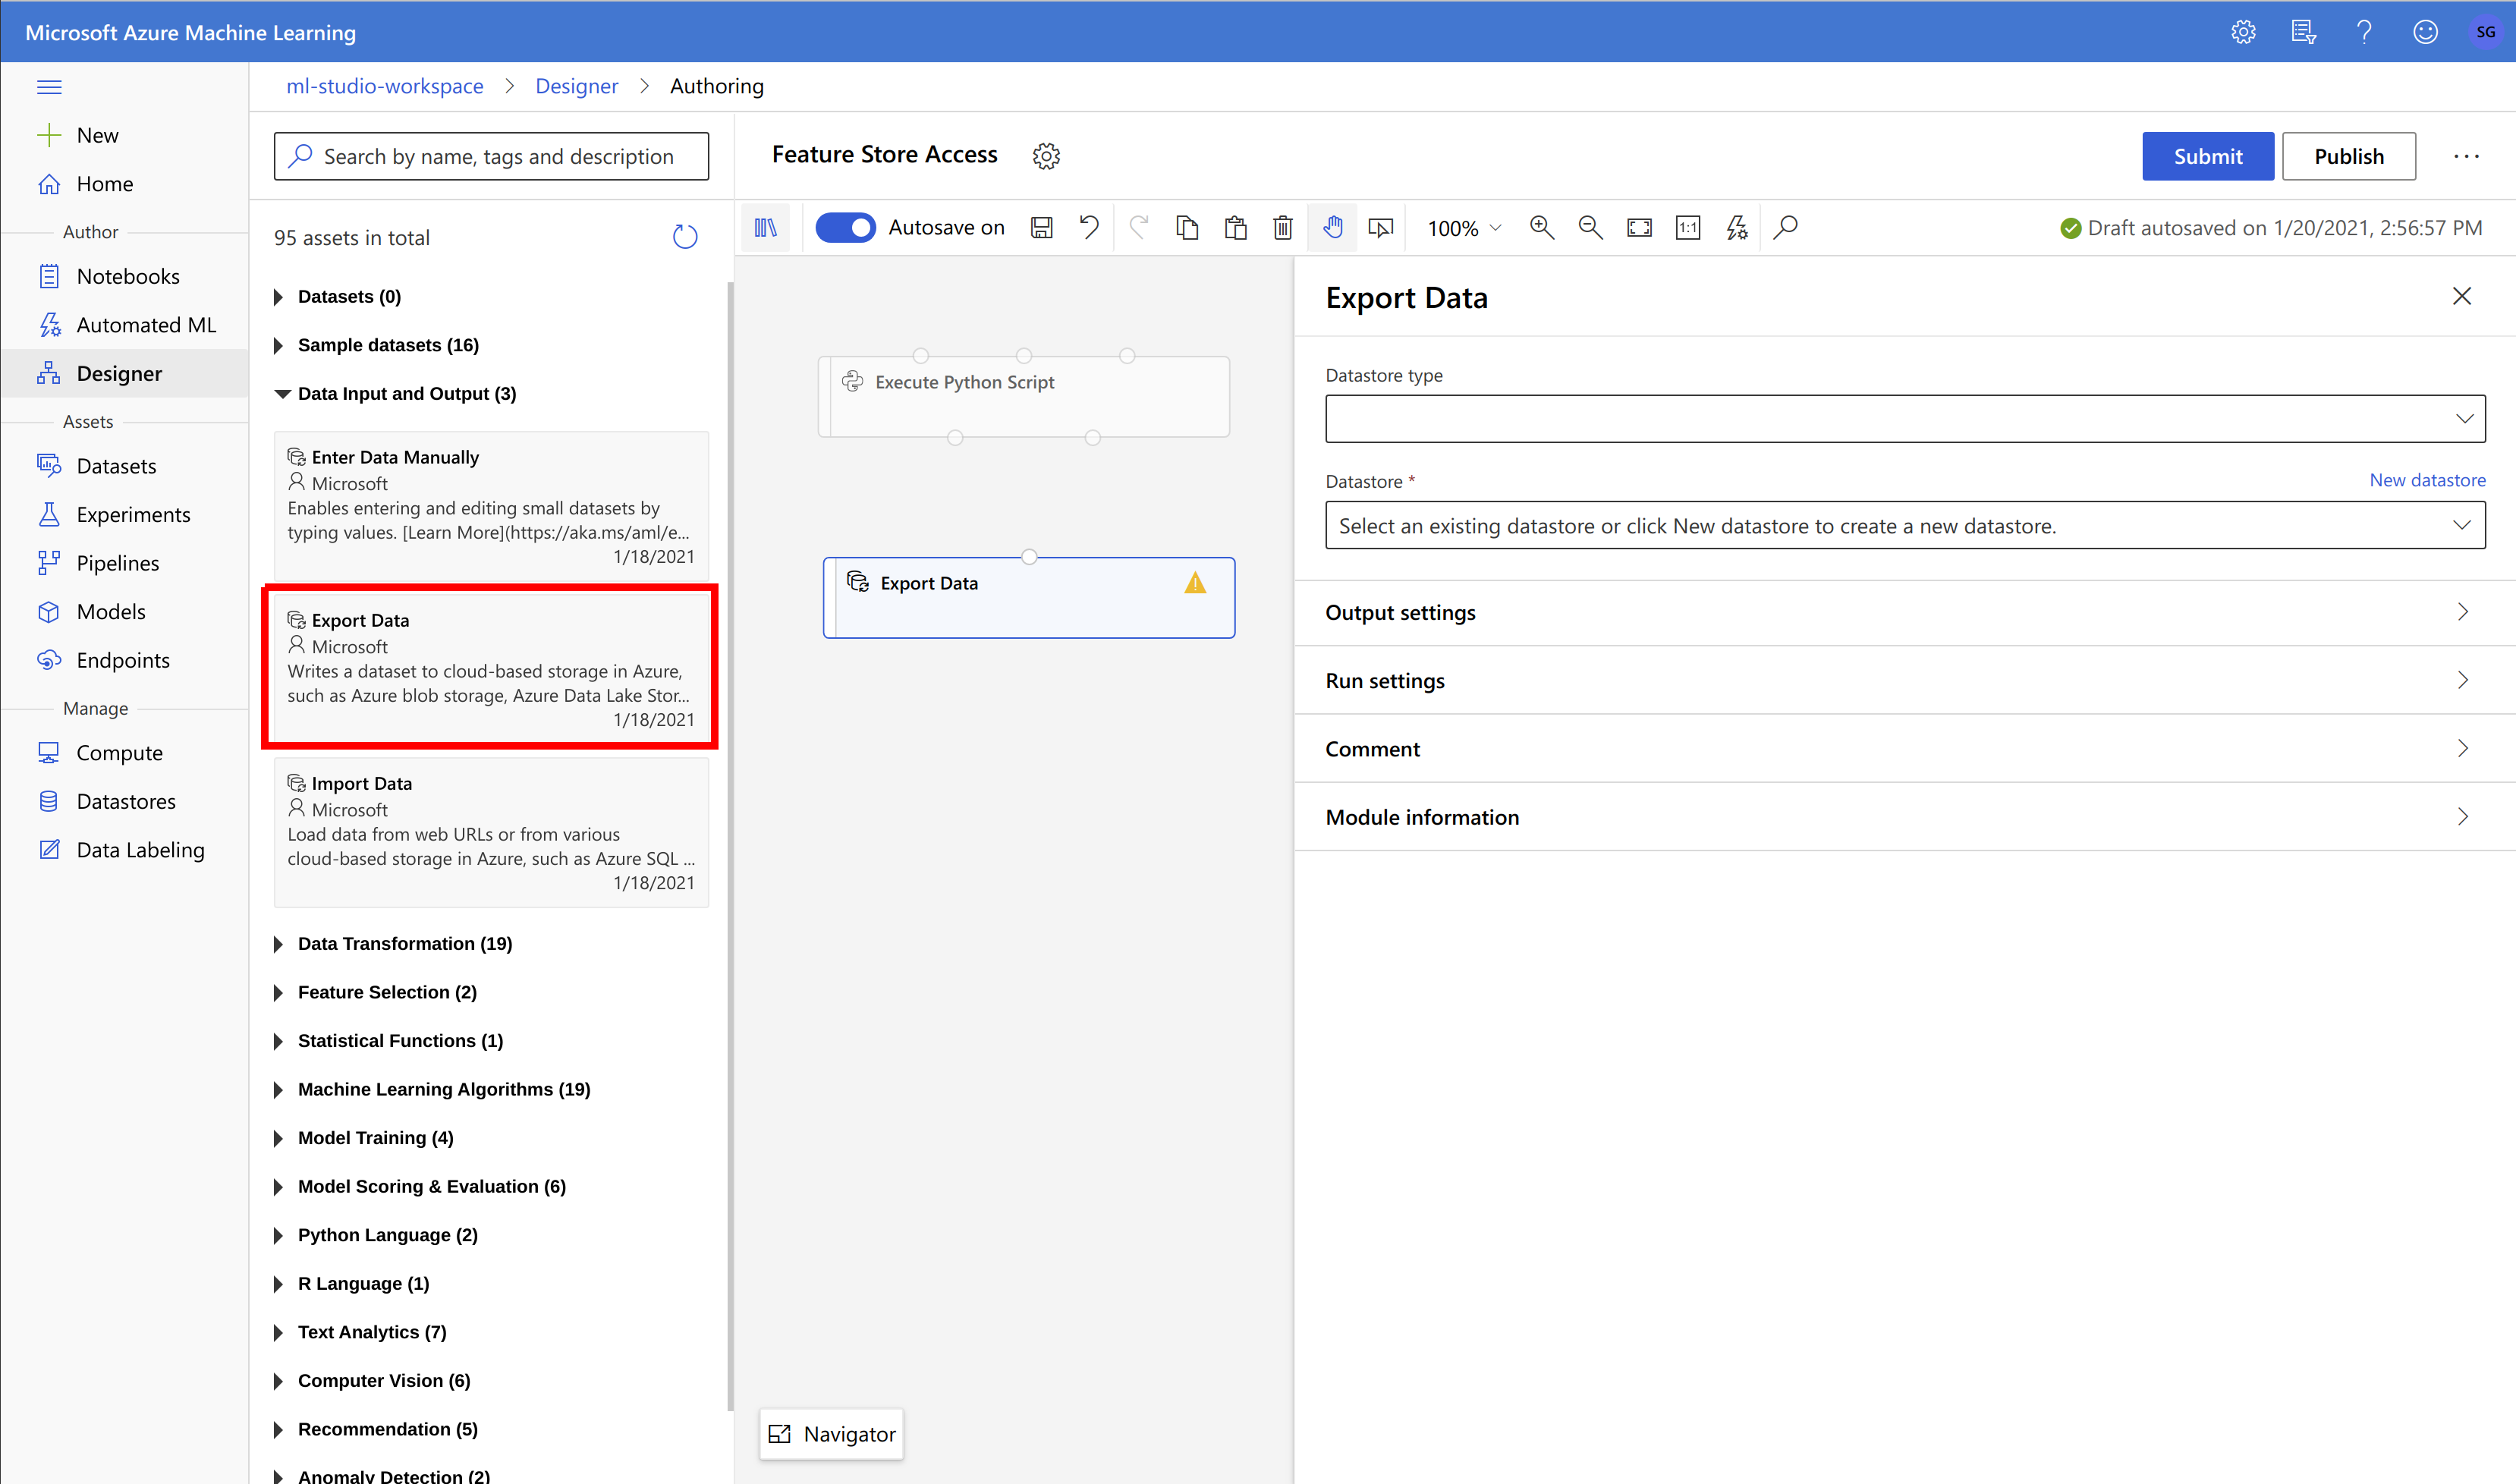This screenshot has height=1484, width=2516.
Task: Open the Datastore type dropdown
Action: tap(1904, 419)
